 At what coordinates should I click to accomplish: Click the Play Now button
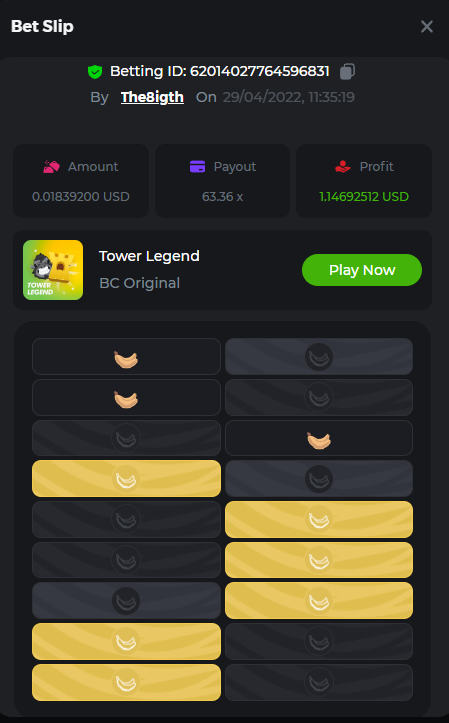click(x=362, y=270)
